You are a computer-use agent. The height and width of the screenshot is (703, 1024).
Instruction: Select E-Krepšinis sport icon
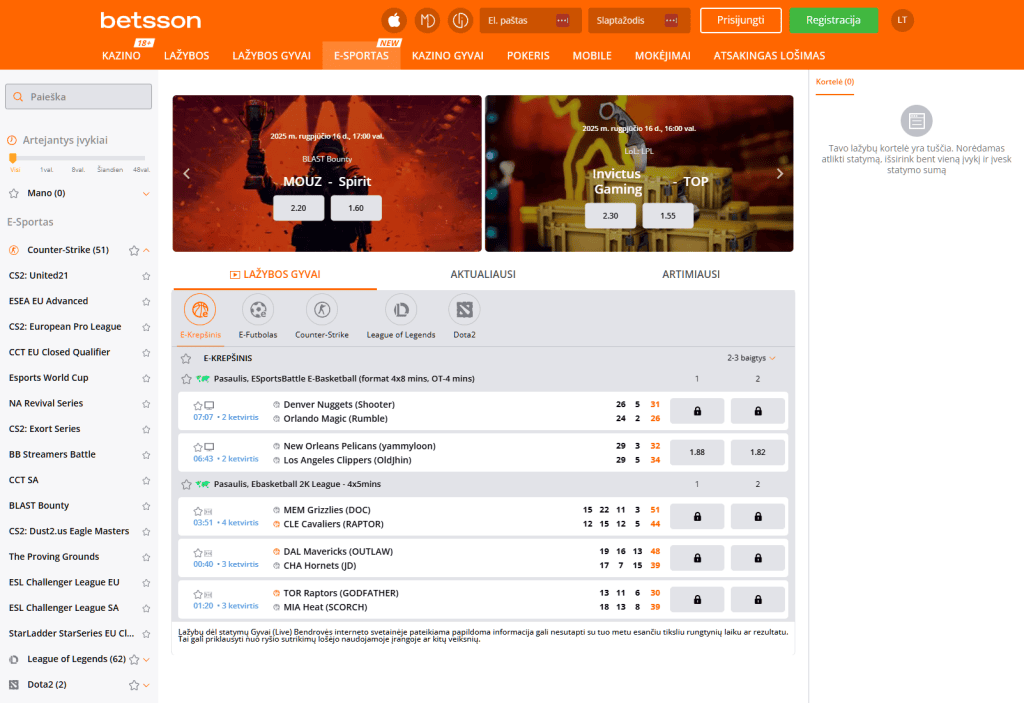[x=200, y=310]
